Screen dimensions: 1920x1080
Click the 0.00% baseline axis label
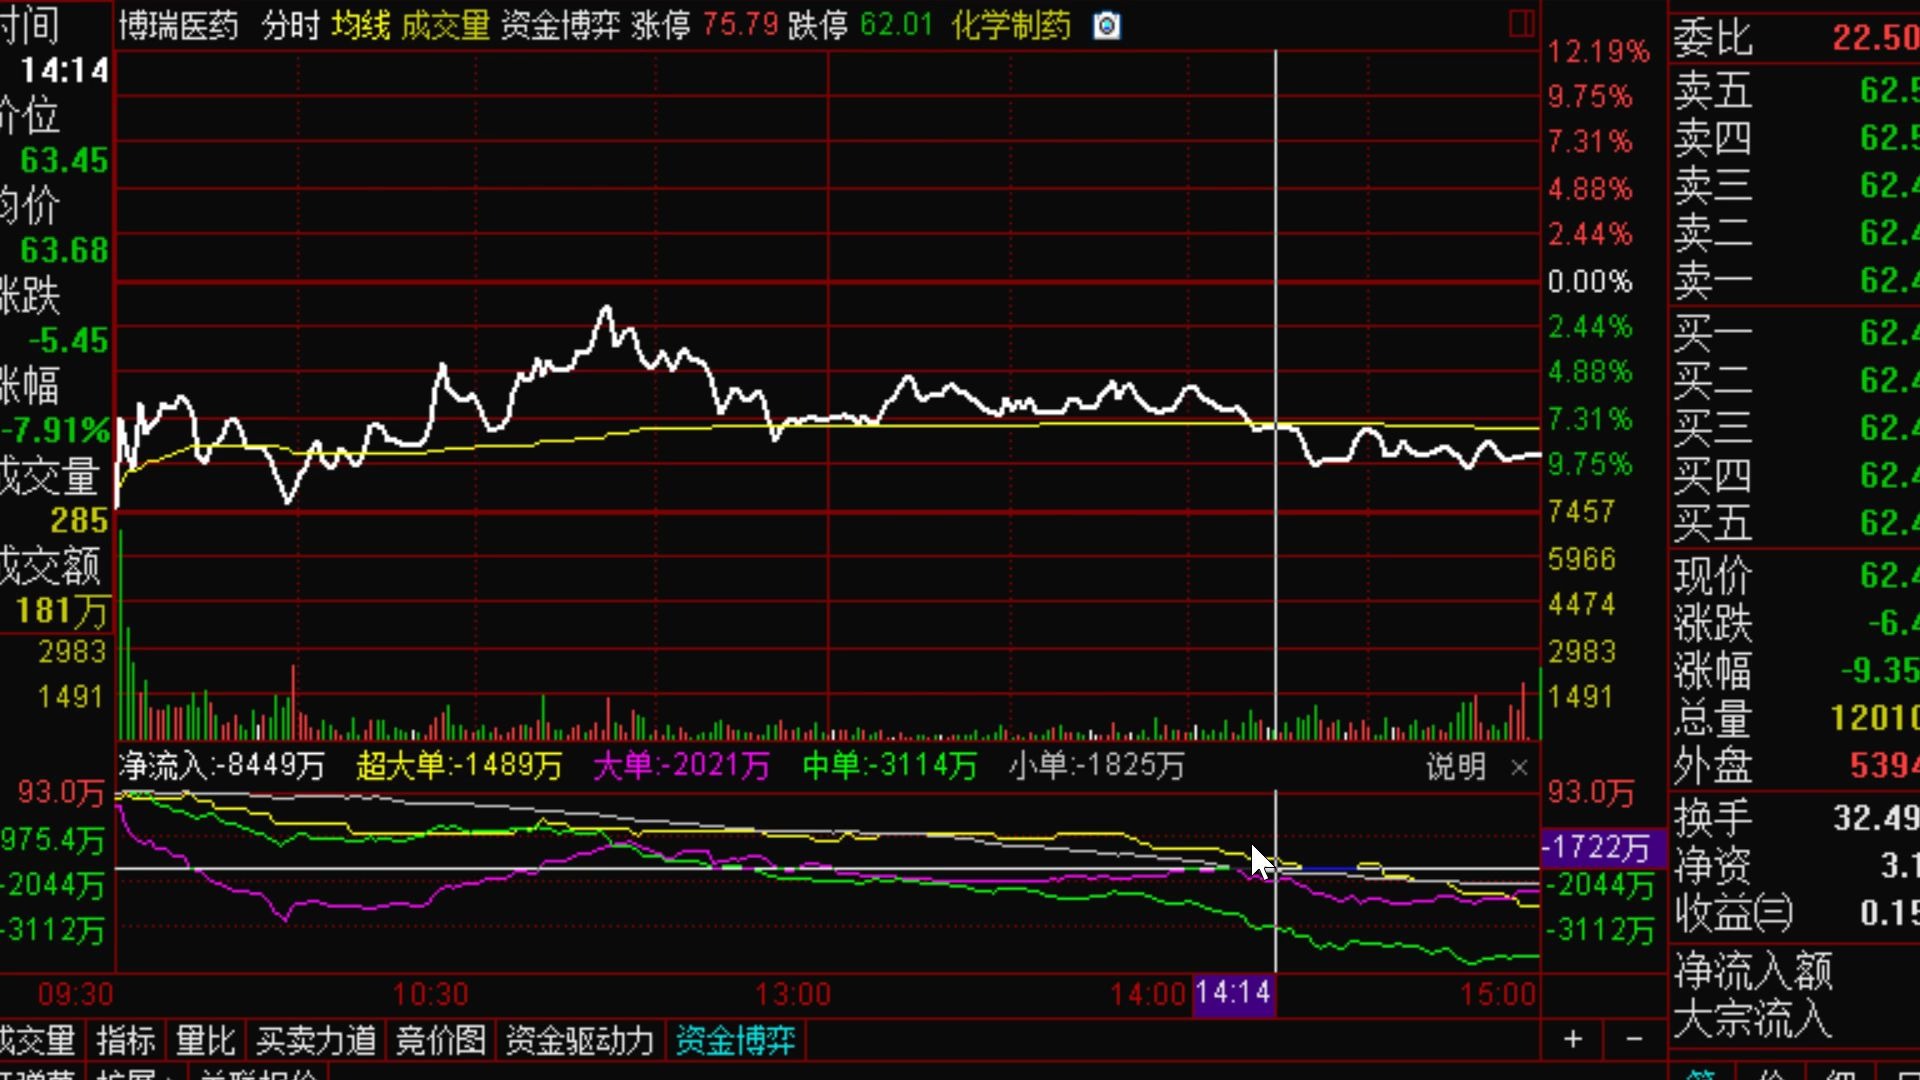coord(1590,282)
